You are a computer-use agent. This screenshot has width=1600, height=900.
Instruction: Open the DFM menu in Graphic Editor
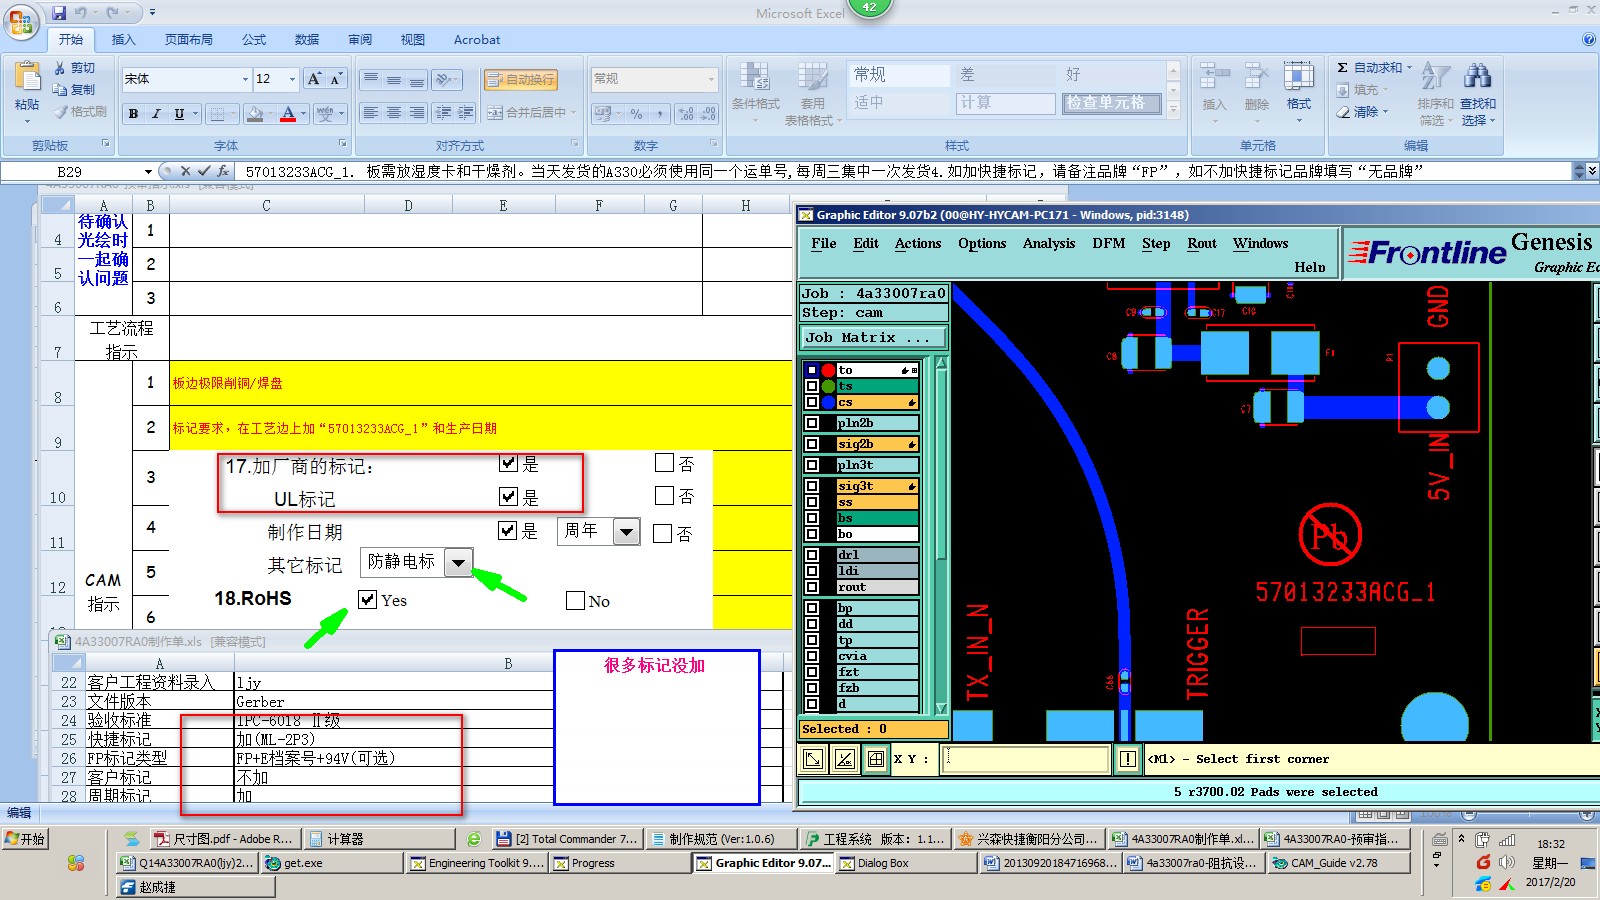1108,243
